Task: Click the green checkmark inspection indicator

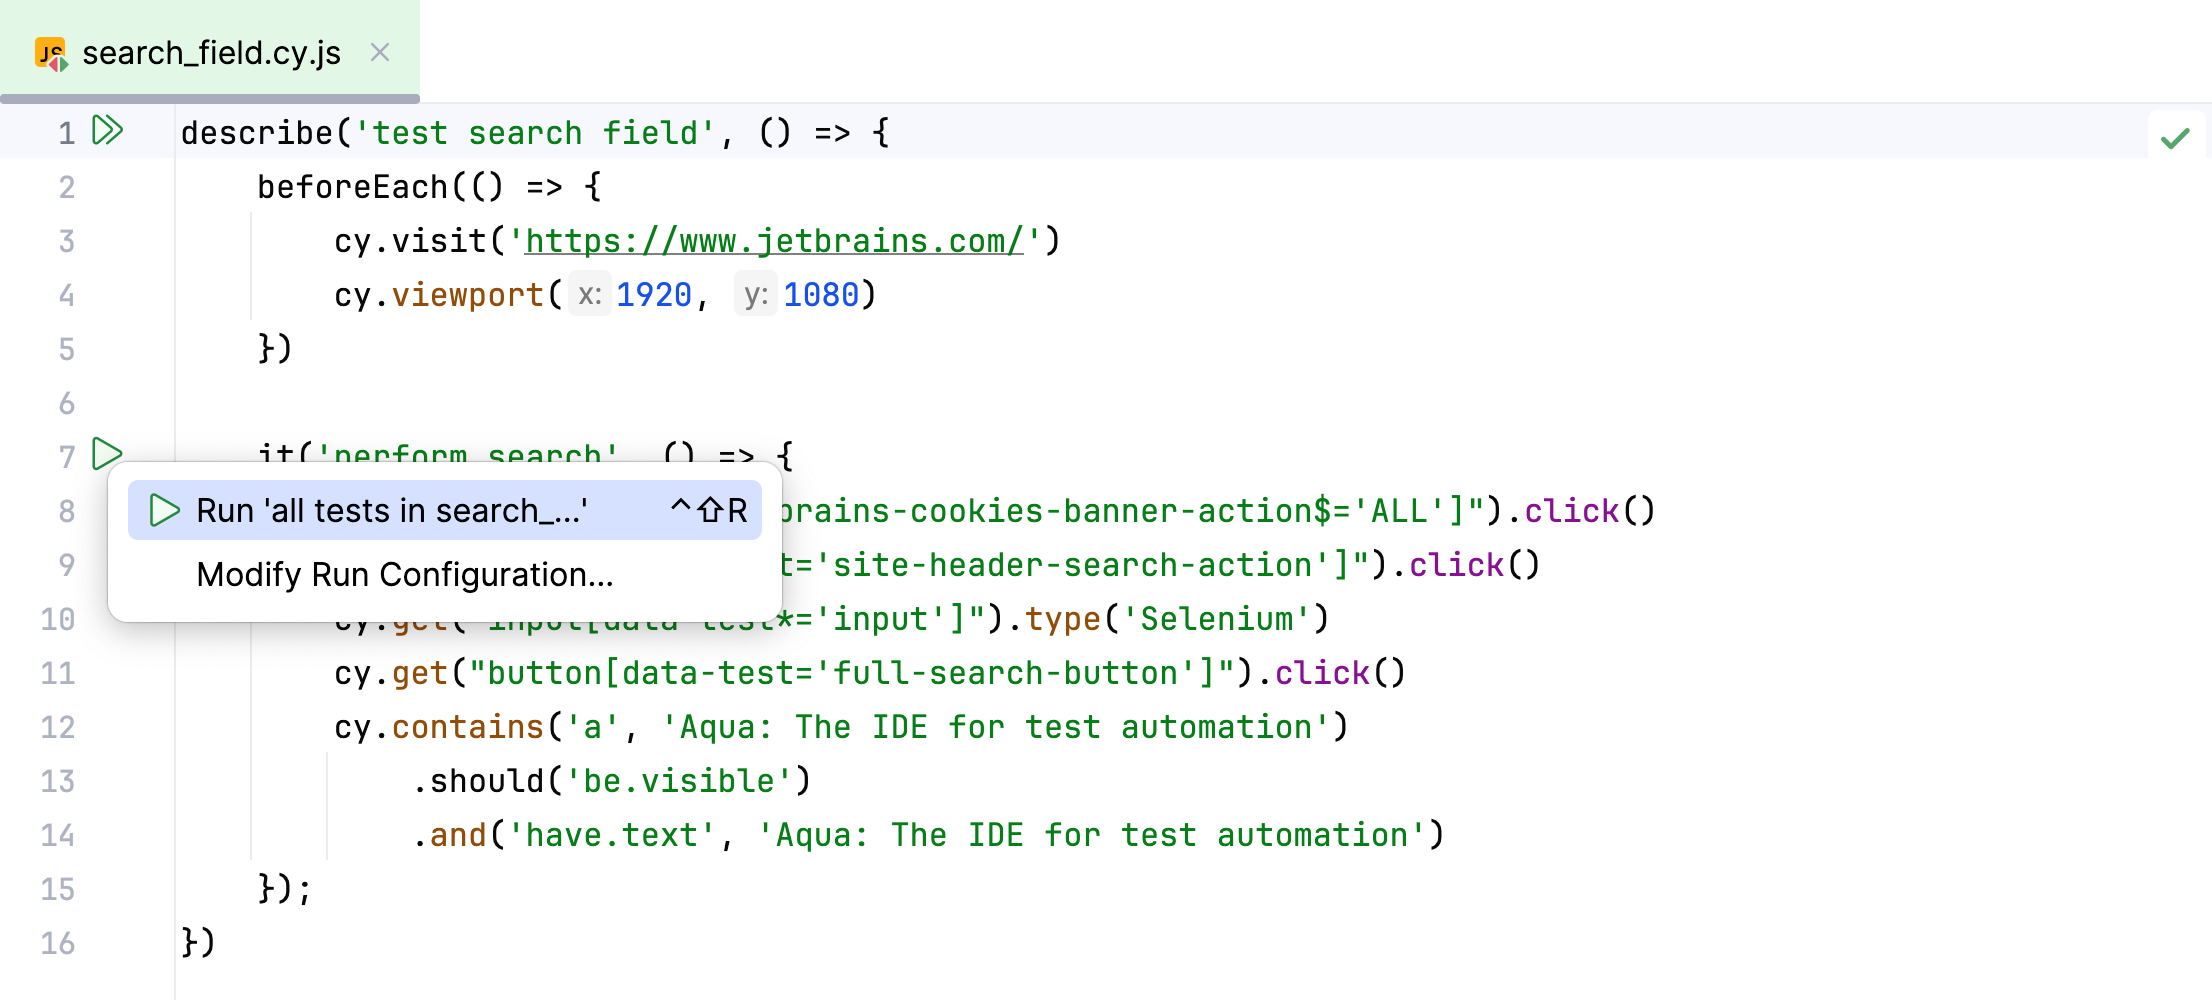Action: [x=2176, y=138]
